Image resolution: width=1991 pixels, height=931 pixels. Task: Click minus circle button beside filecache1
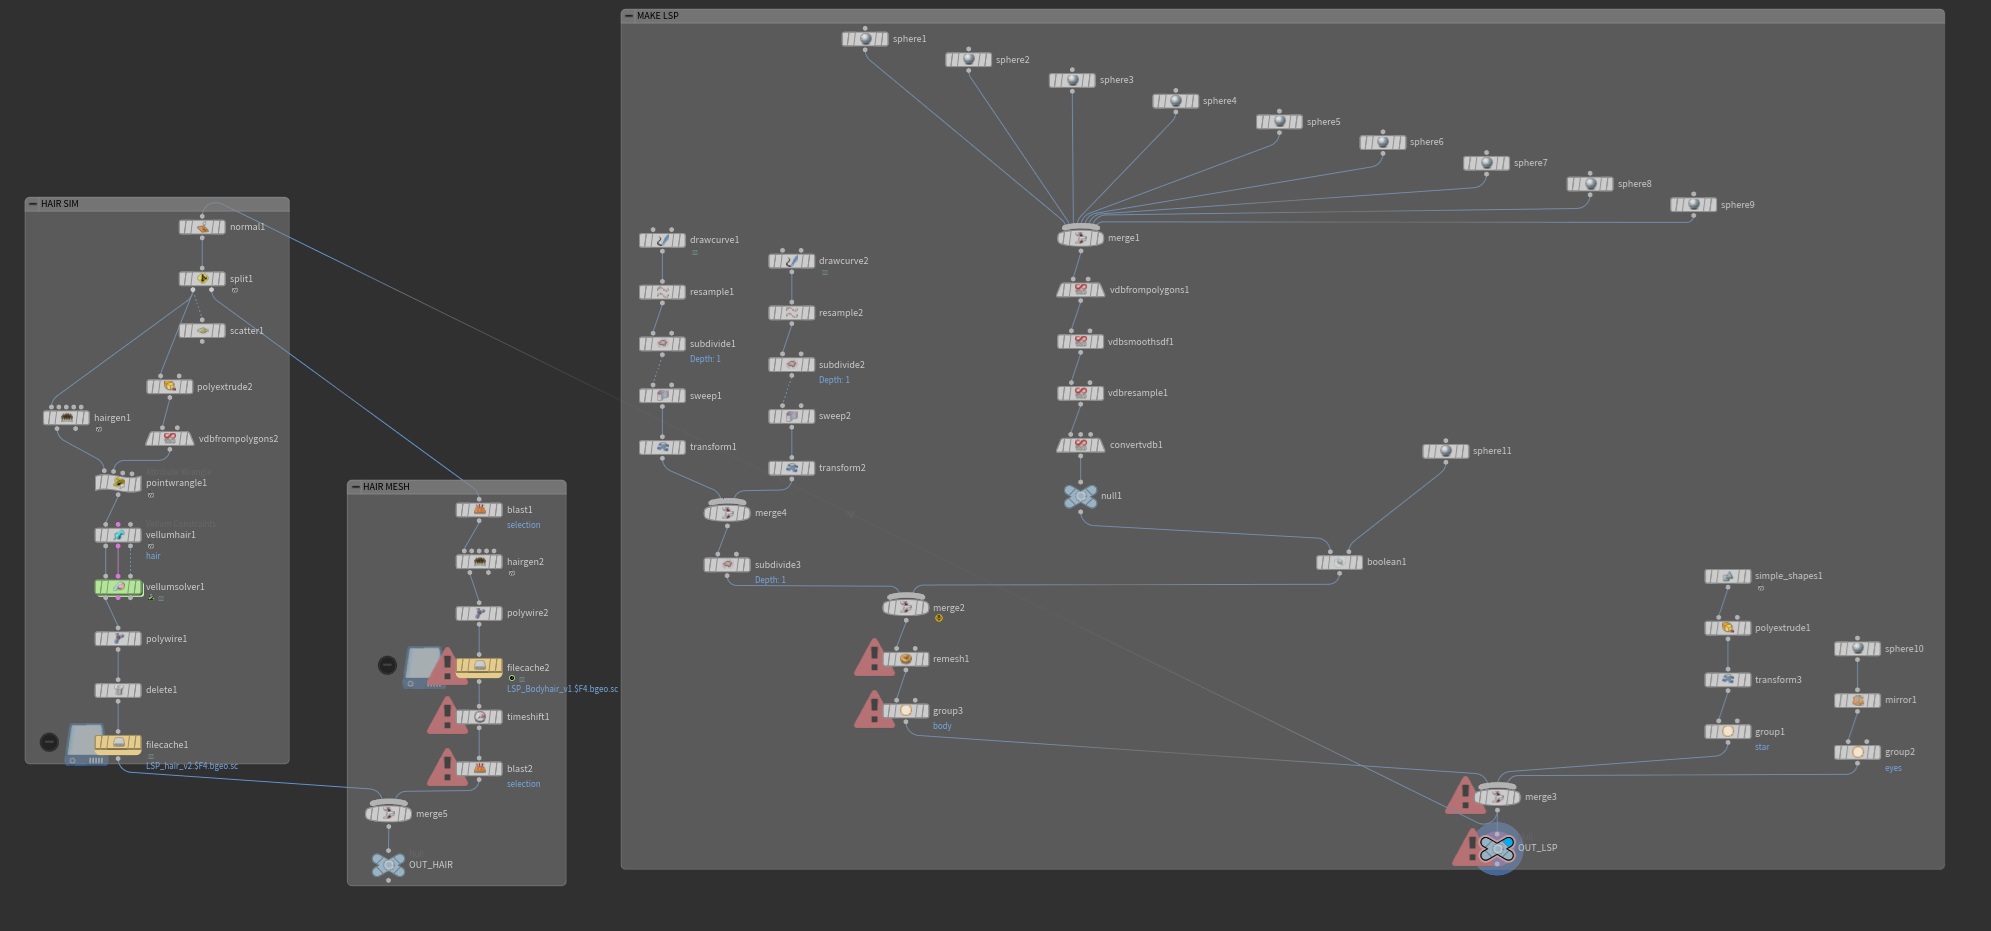coord(49,742)
